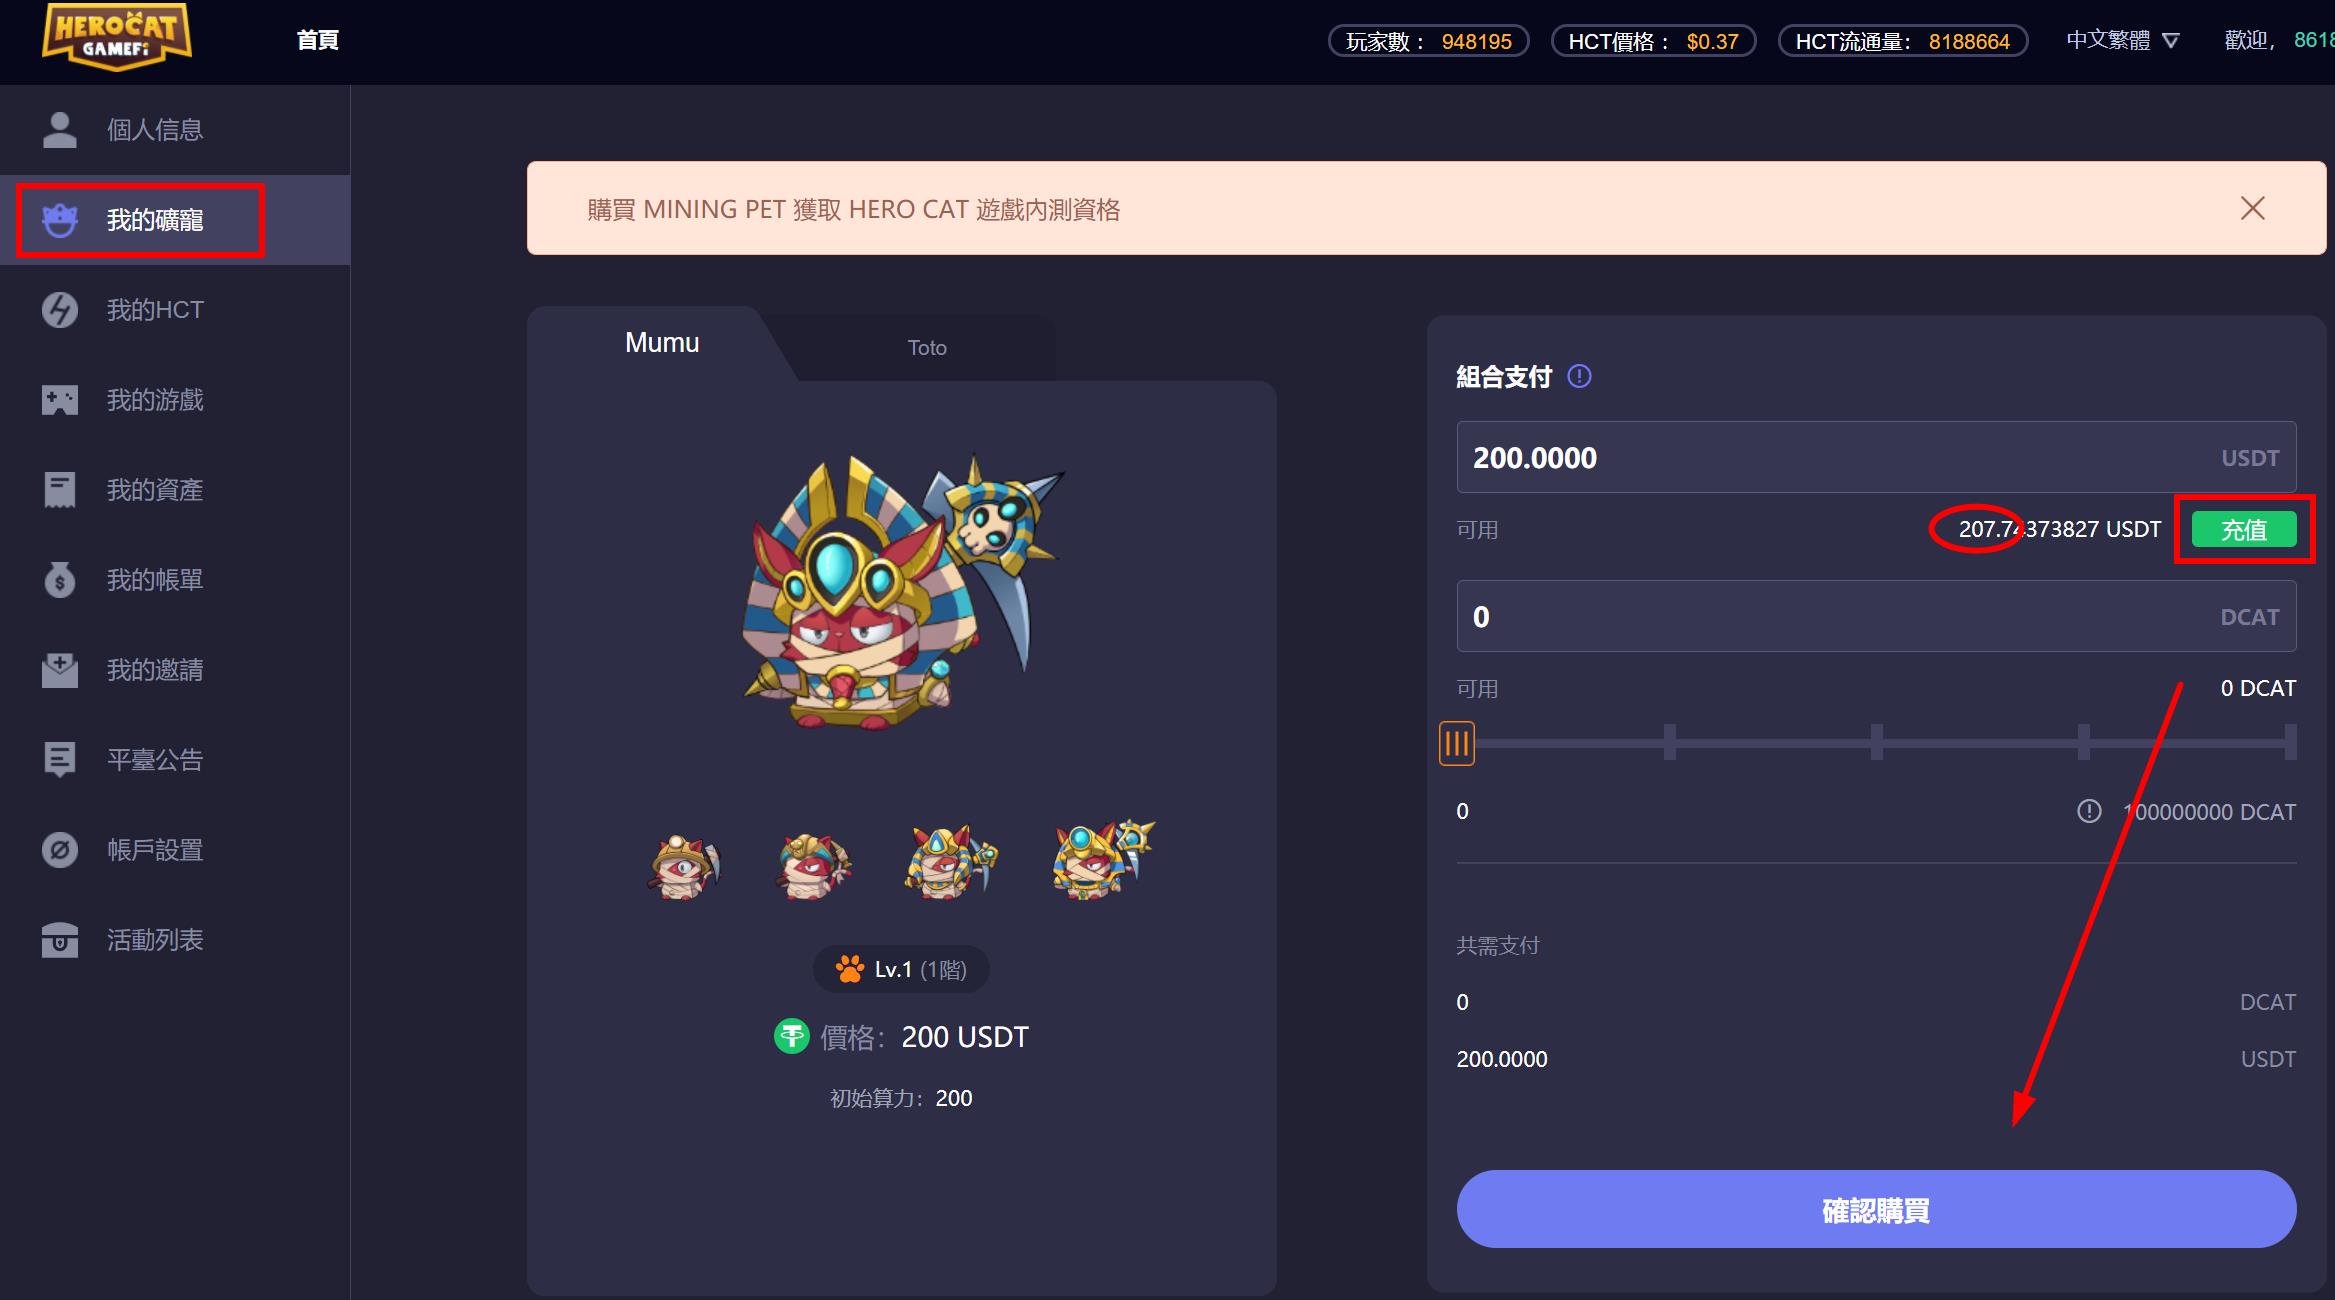Switch to the Toto pet tab
Viewport: 2335px width, 1300px height.
(927, 347)
